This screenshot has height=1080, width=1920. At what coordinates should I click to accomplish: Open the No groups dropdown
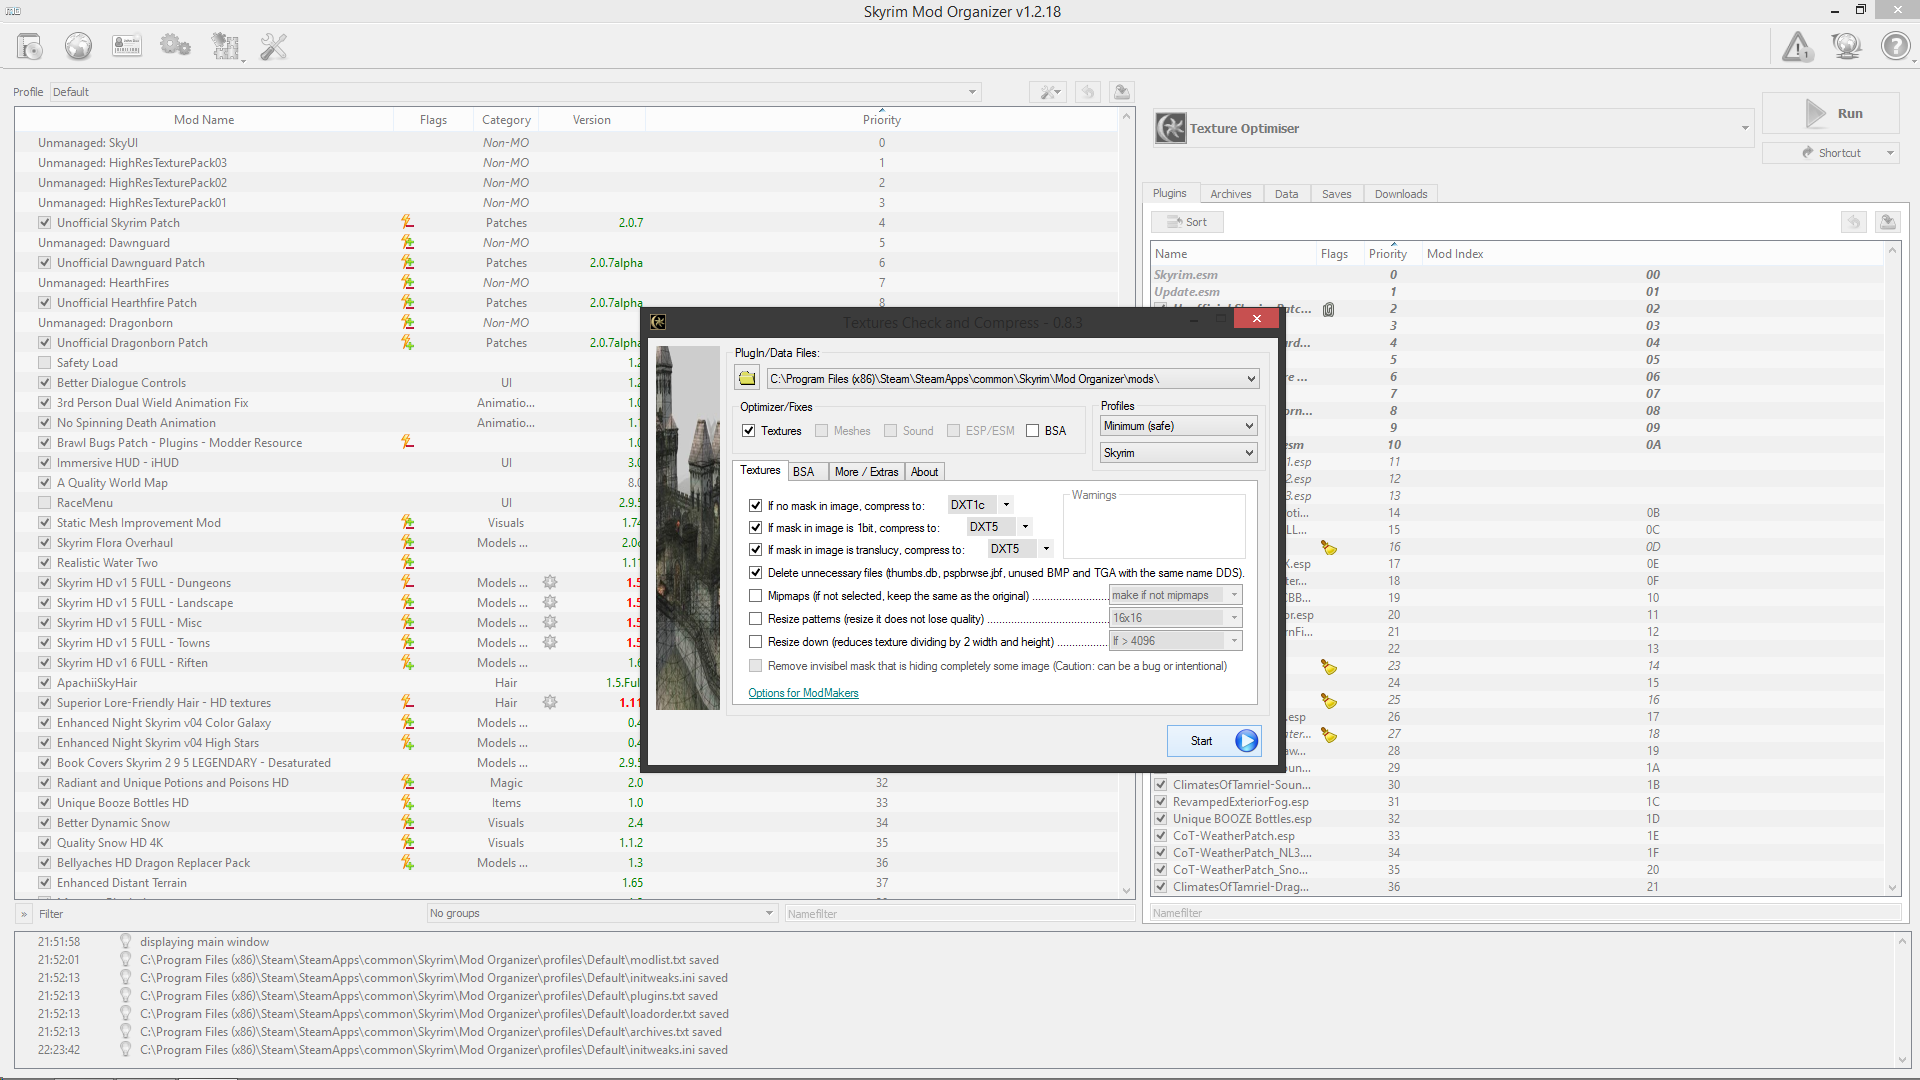click(x=602, y=913)
